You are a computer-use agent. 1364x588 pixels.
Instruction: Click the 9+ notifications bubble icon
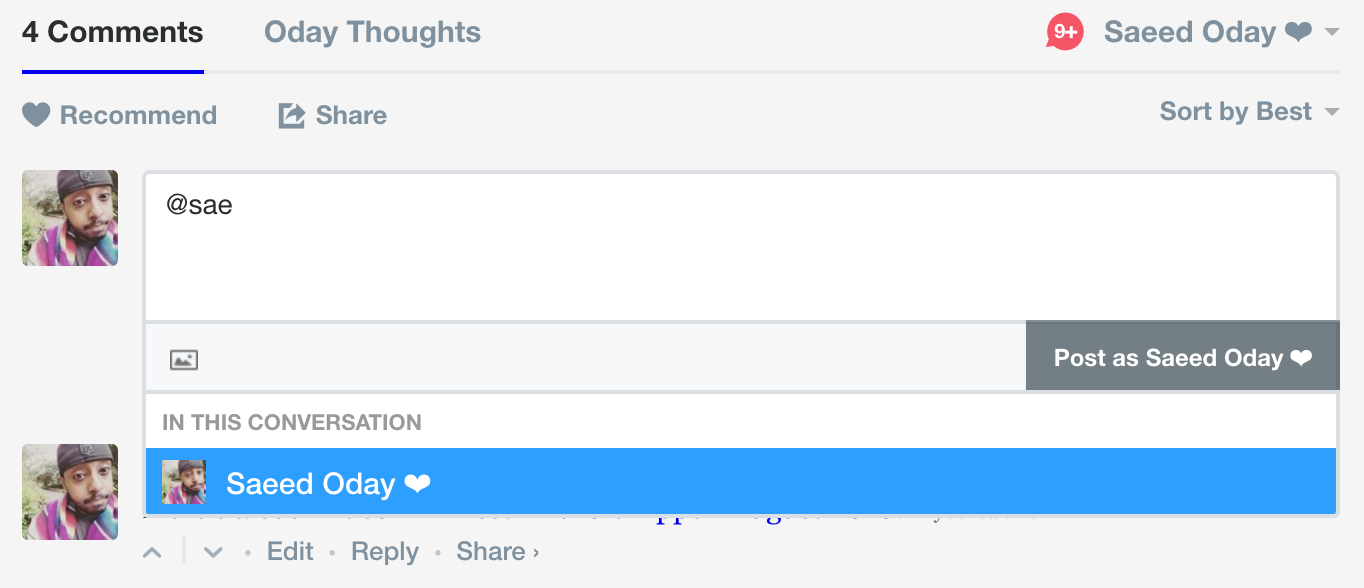tap(1065, 32)
